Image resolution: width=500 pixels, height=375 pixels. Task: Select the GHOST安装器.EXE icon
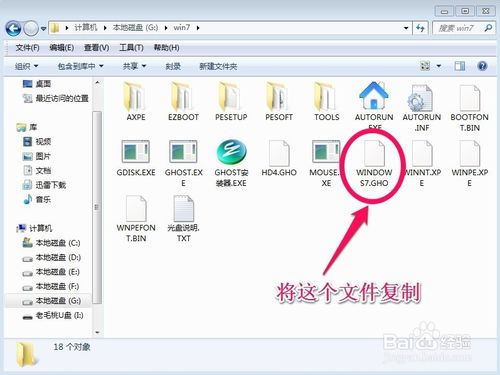pos(231,152)
